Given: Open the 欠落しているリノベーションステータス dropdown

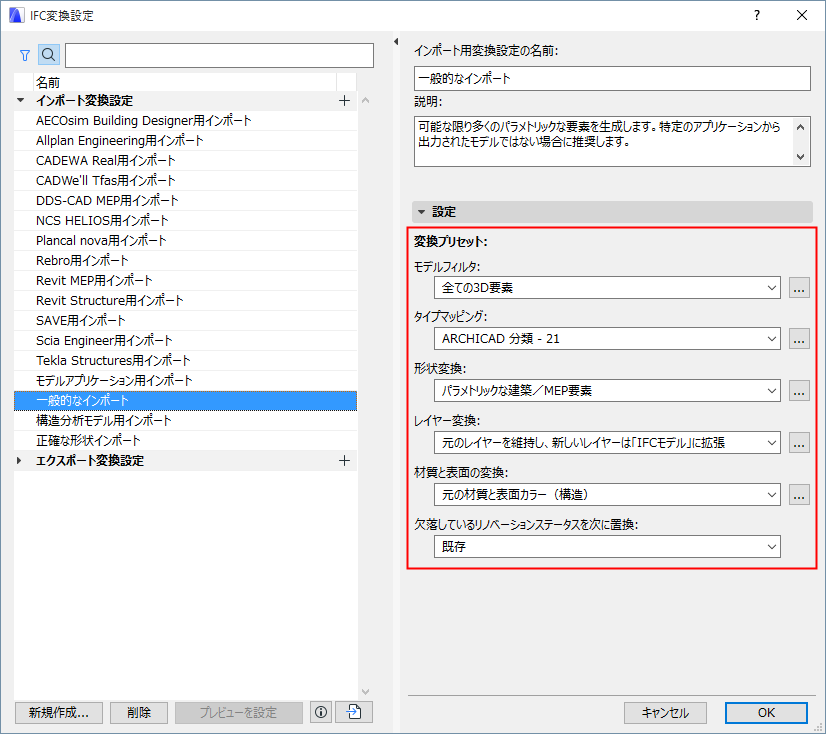Looking at the screenshot, I should pyautogui.click(x=772, y=546).
